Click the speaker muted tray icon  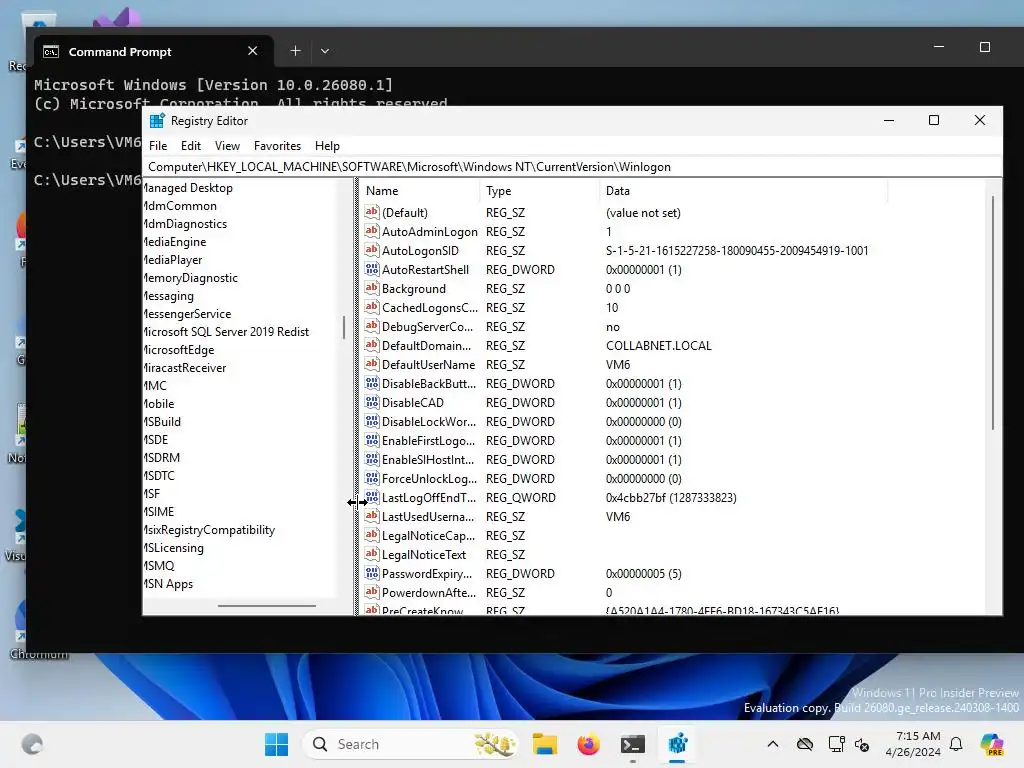pos(861,744)
